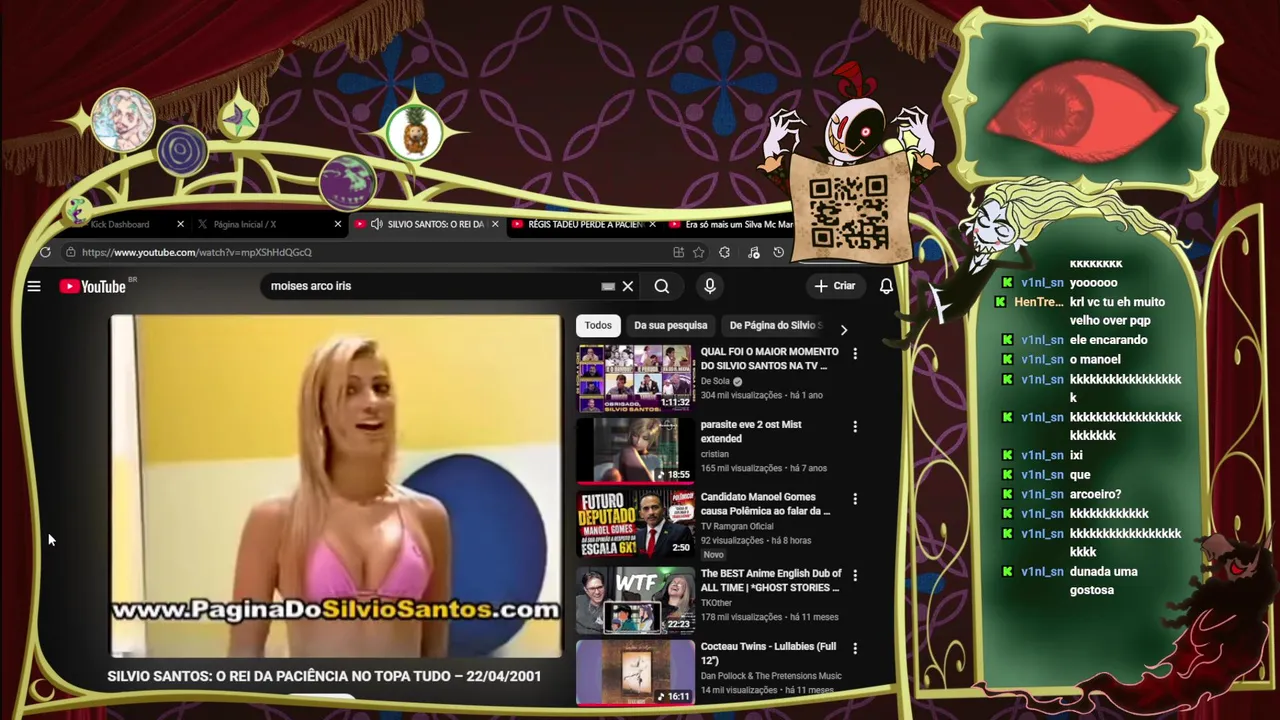The height and width of the screenshot is (720, 1280).
Task: Visit Dan Pollock & The Pretensions Music channel
Action: click(771, 676)
